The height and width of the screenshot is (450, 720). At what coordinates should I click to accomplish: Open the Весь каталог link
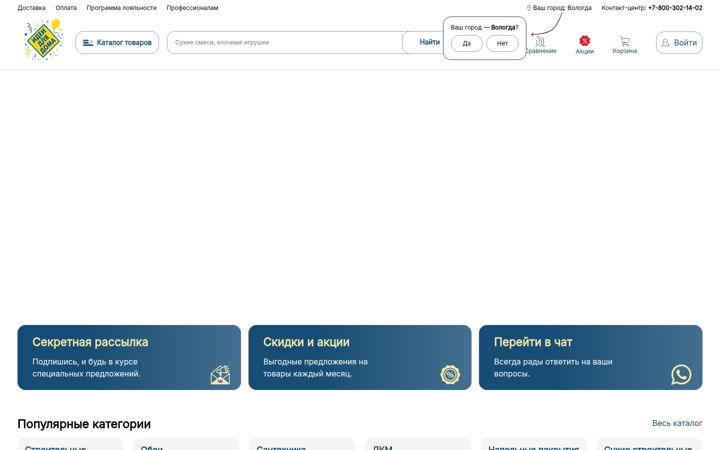pyautogui.click(x=677, y=423)
